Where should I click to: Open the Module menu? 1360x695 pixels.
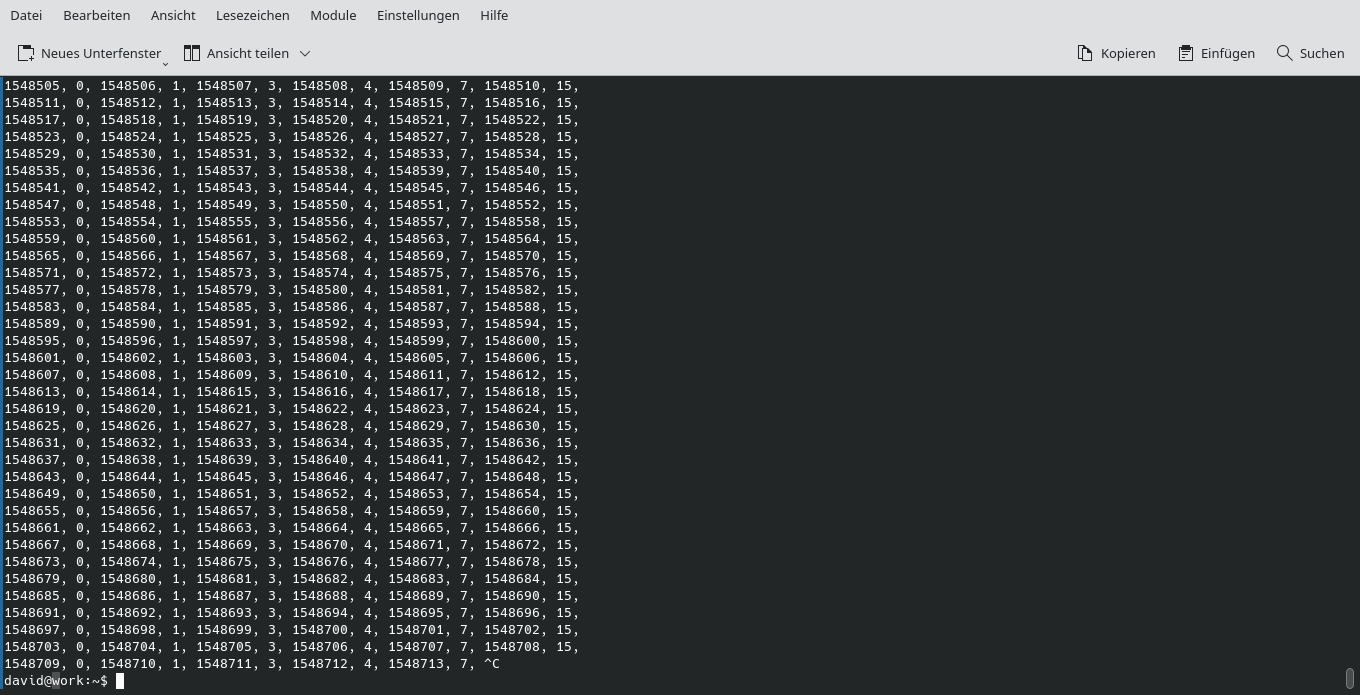(x=332, y=15)
